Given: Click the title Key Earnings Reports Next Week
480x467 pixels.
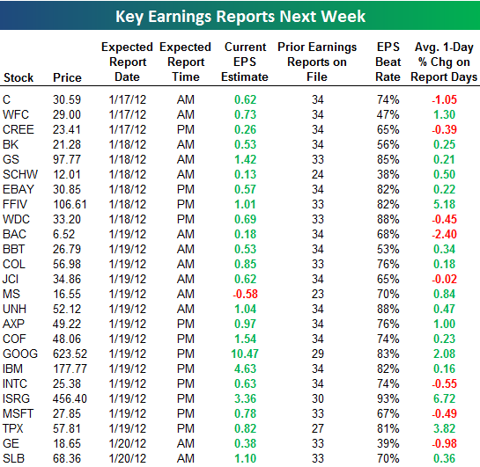Looking at the screenshot, I should pos(240,16).
